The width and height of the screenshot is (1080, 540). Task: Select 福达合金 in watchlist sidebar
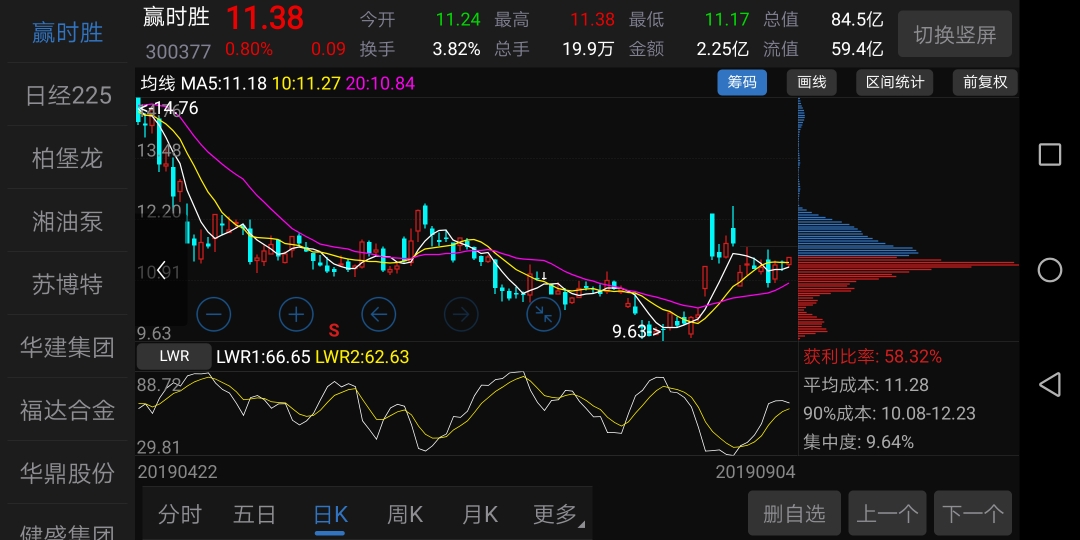pyautogui.click(x=68, y=410)
